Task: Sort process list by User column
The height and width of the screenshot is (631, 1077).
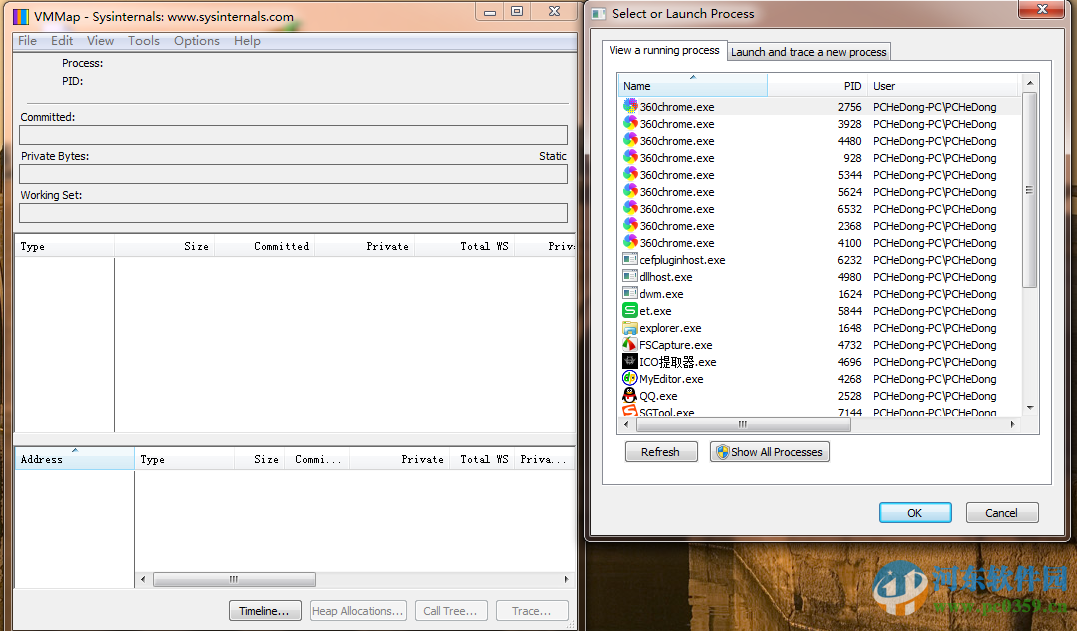Action: tap(943, 86)
